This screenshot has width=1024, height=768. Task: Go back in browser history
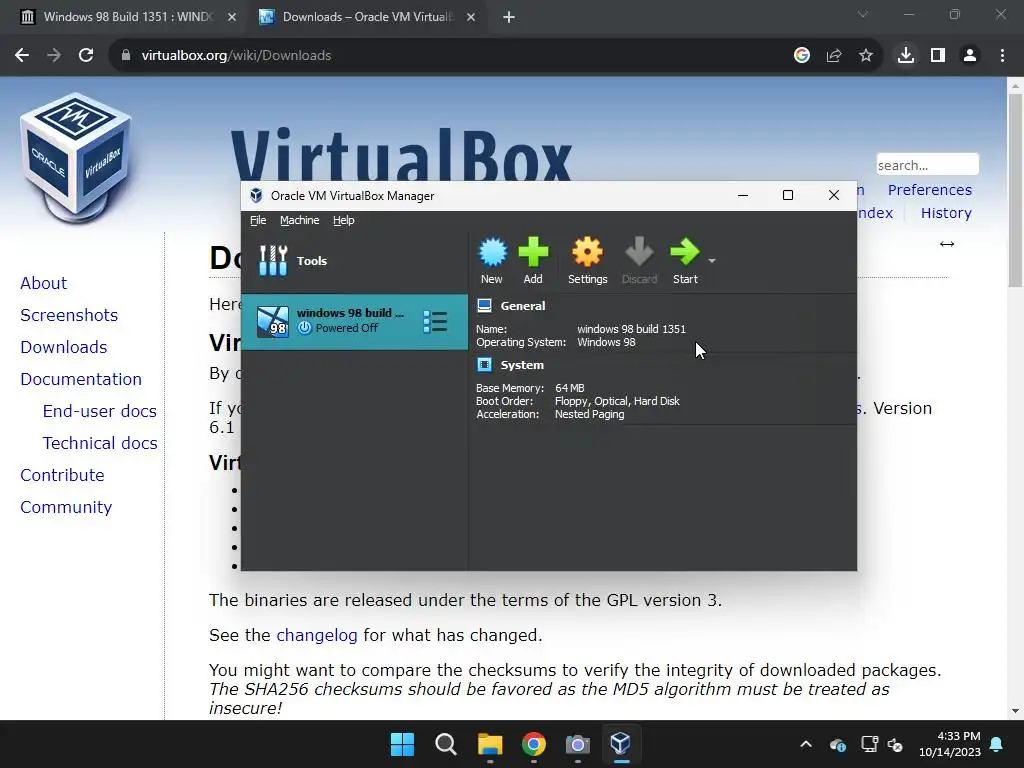pos(22,56)
